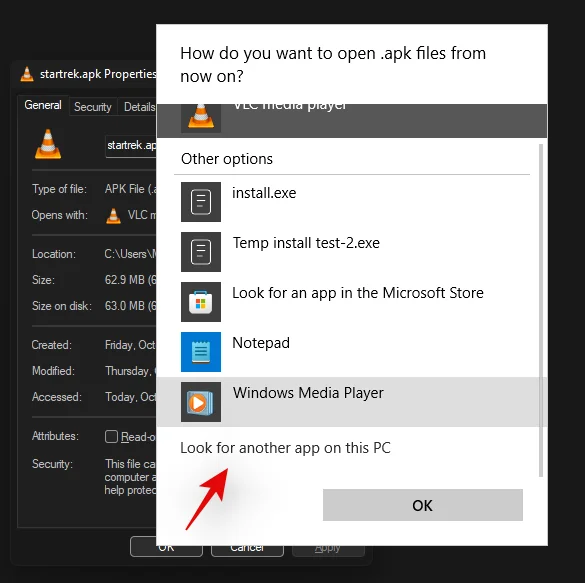Click the Created date value starting Friday
This screenshot has height=583, width=585.
pos(130,345)
